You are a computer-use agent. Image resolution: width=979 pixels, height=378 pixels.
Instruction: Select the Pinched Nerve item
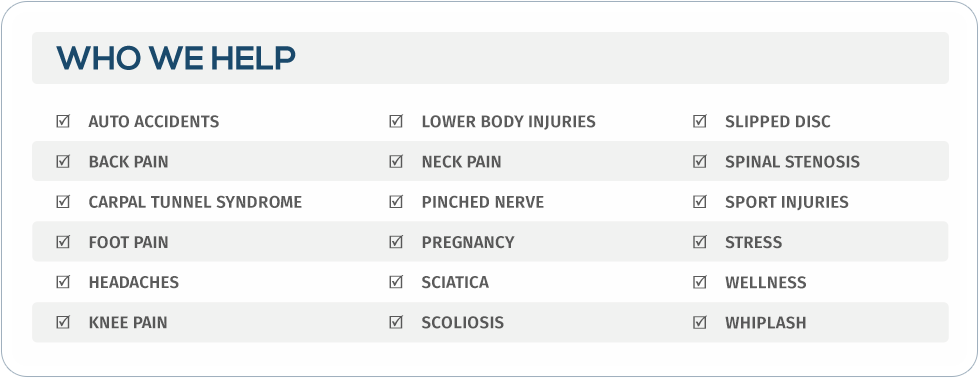(x=483, y=202)
